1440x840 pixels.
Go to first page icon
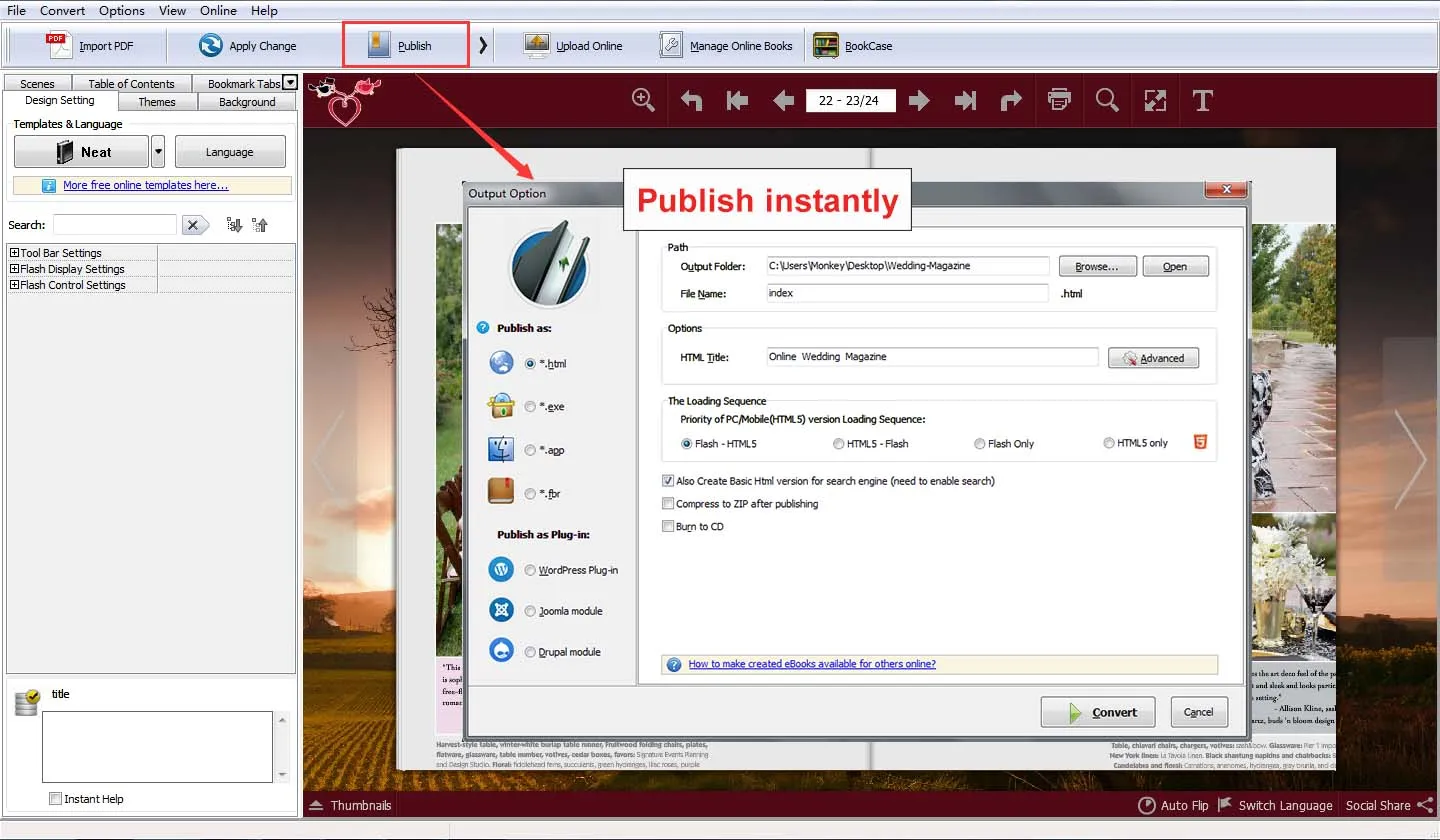click(x=738, y=100)
